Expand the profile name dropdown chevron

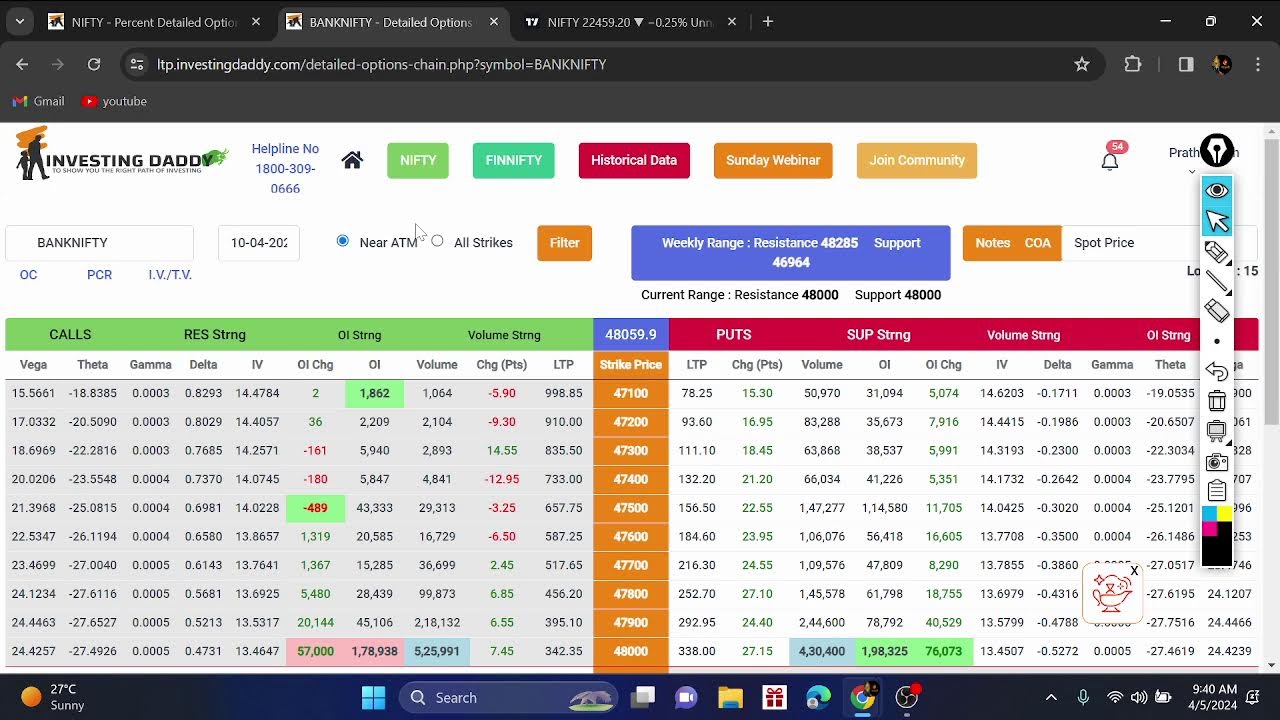click(x=1191, y=171)
